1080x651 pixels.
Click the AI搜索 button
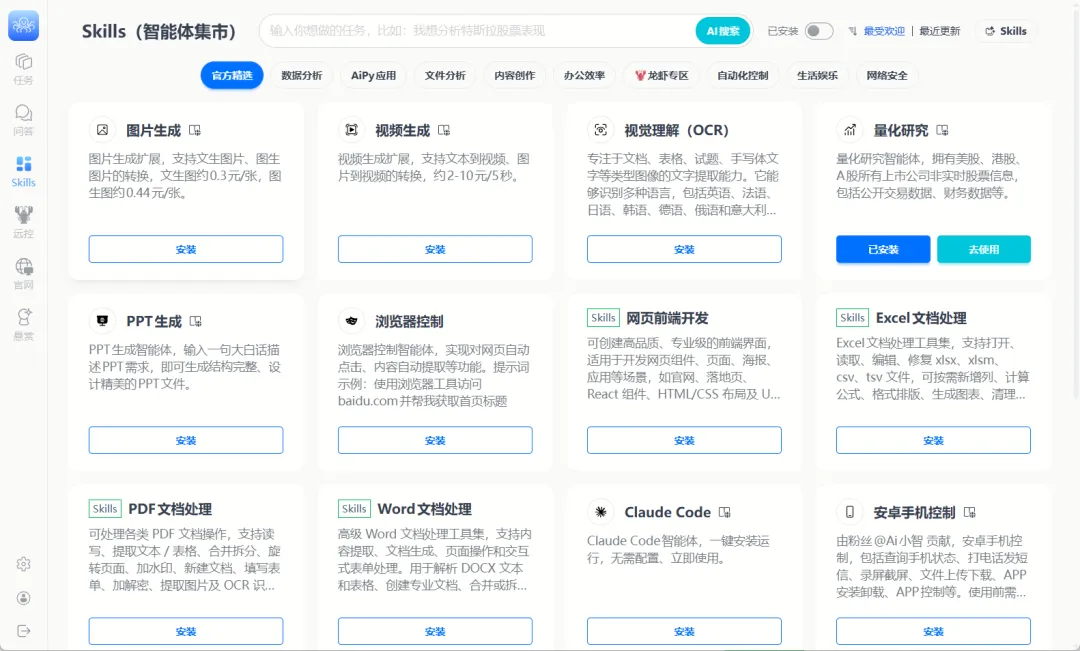723,31
